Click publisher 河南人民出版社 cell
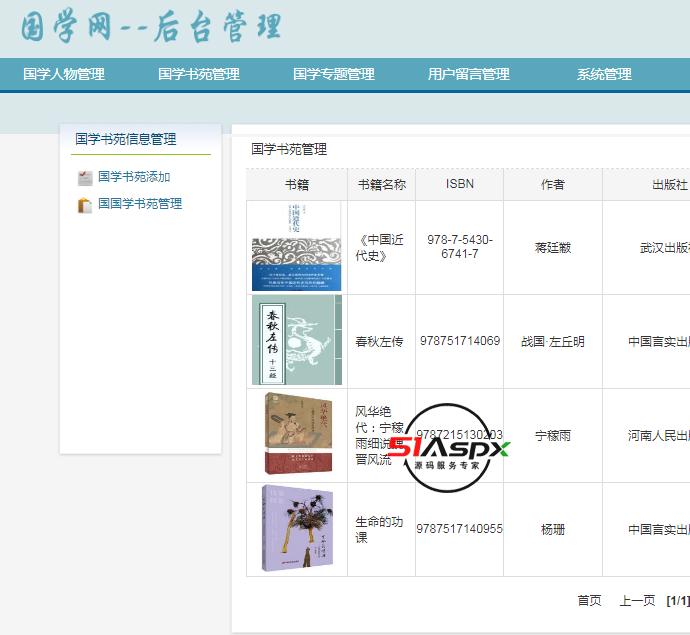Image resolution: width=690 pixels, height=635 pixels. [646, 436]
